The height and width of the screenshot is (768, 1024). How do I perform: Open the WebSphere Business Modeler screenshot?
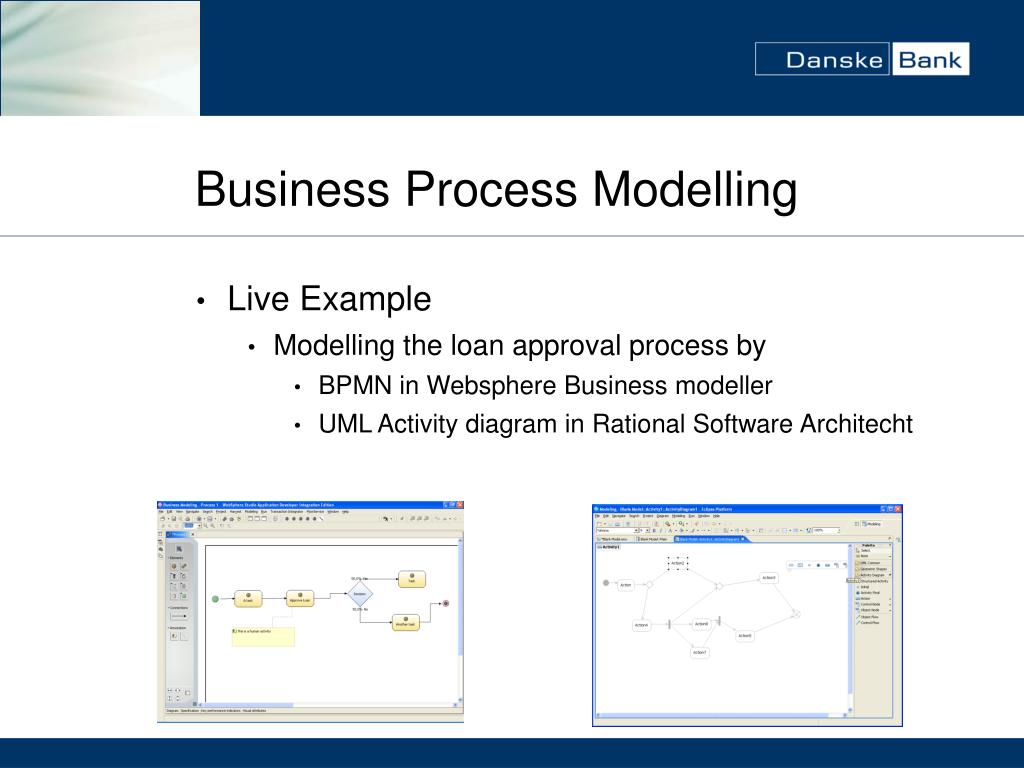click(310, 612)
